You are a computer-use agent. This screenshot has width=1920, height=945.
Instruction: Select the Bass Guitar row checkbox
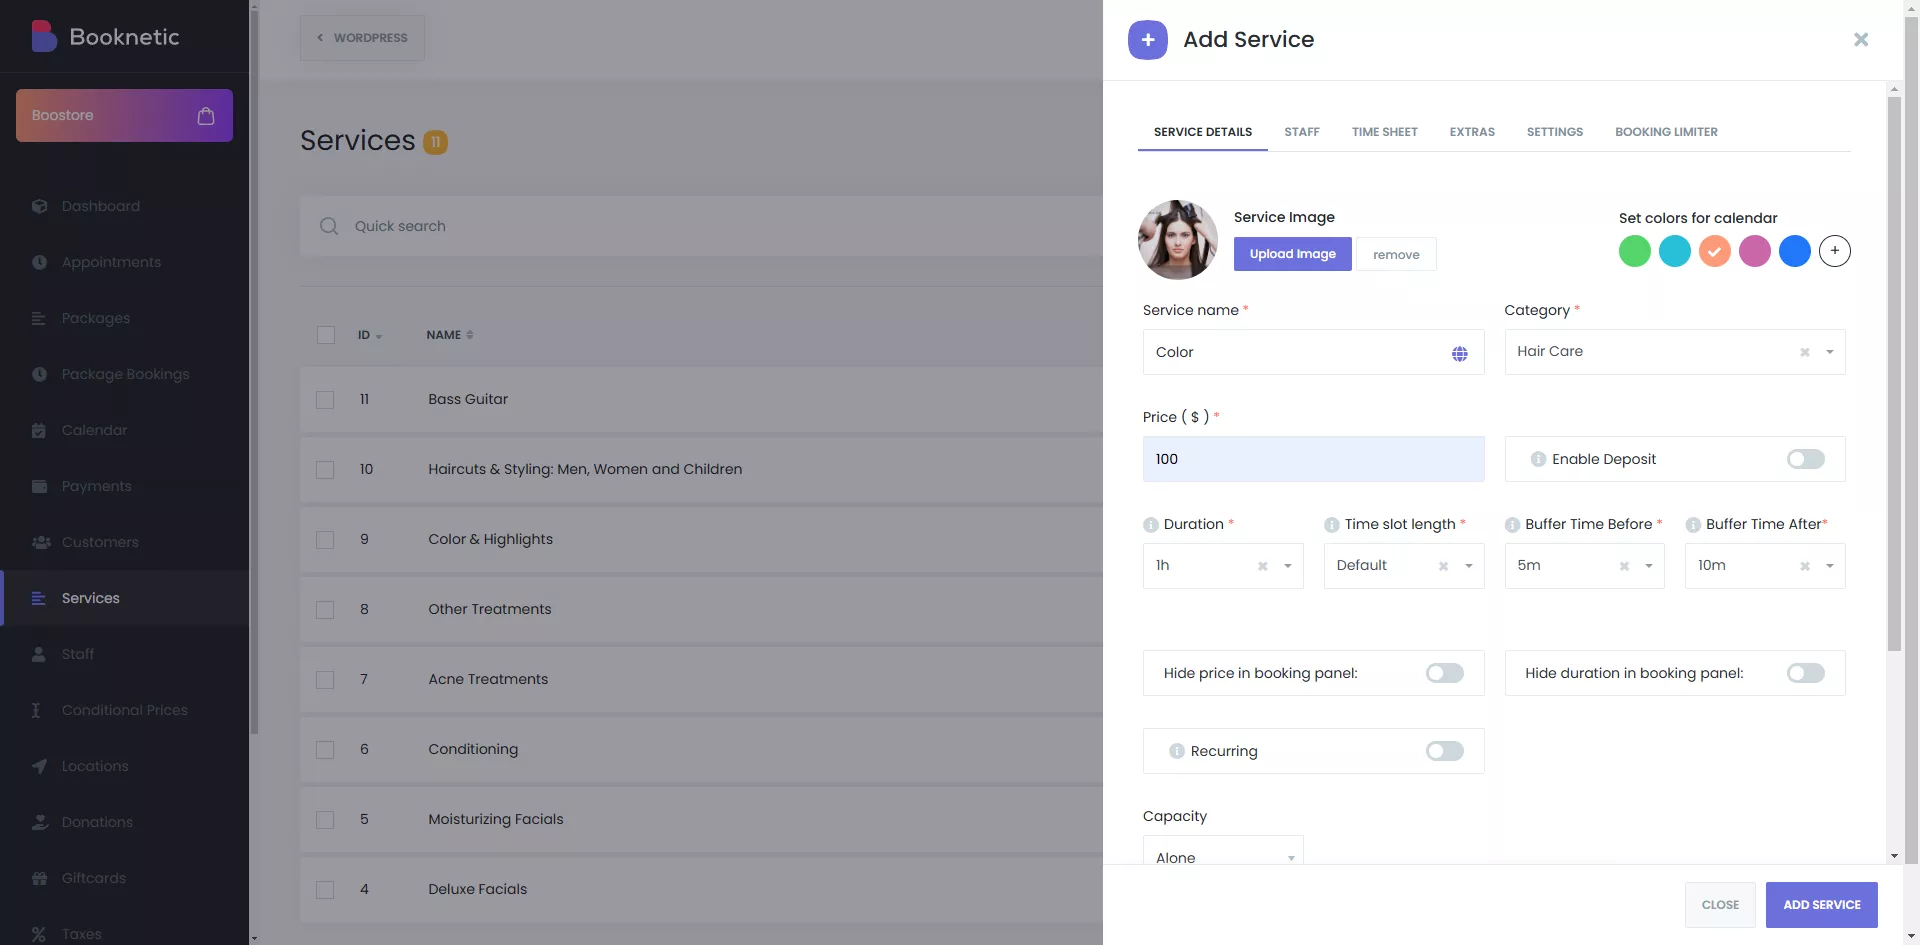(325, 400)
